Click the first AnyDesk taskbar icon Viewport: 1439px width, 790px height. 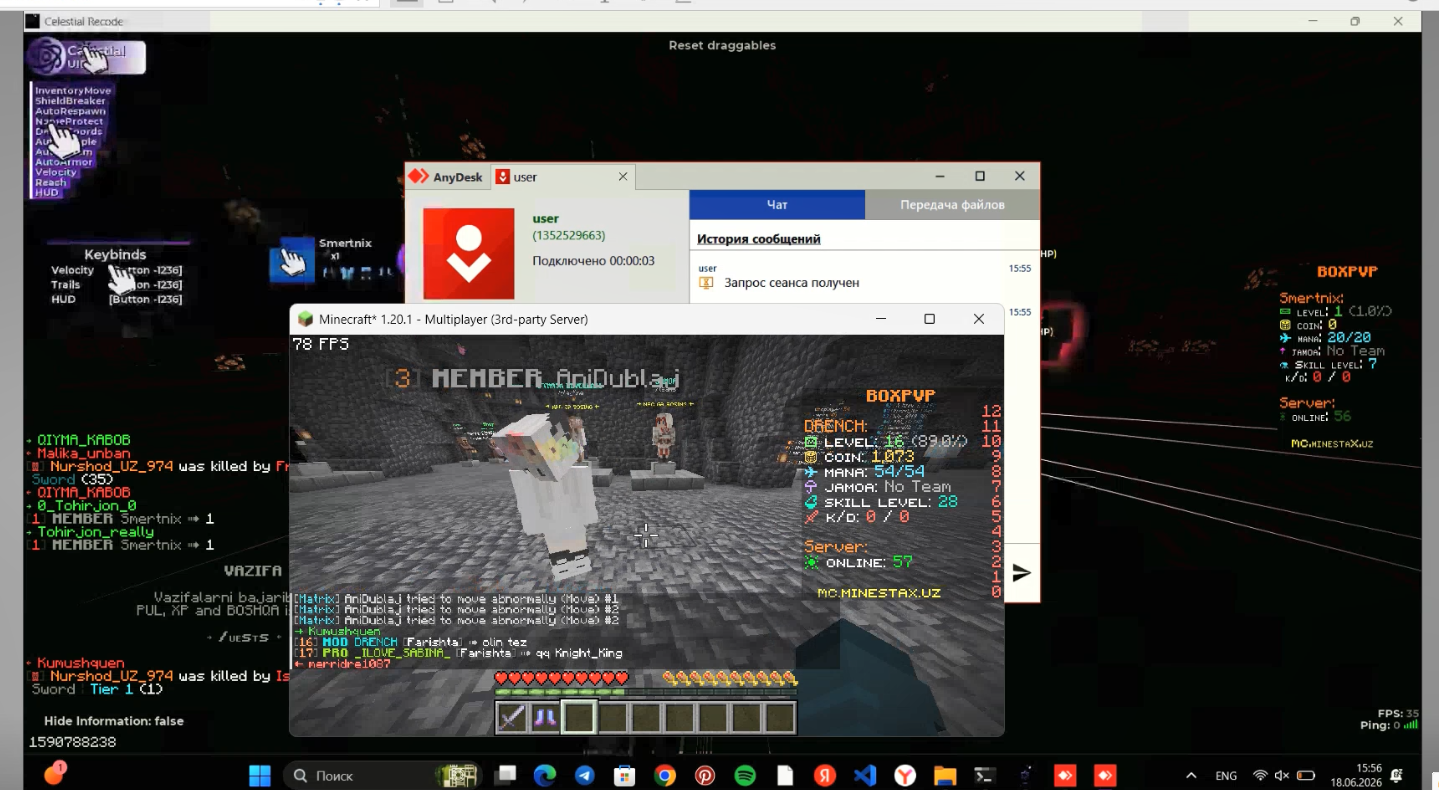[x=1064, y=775]
